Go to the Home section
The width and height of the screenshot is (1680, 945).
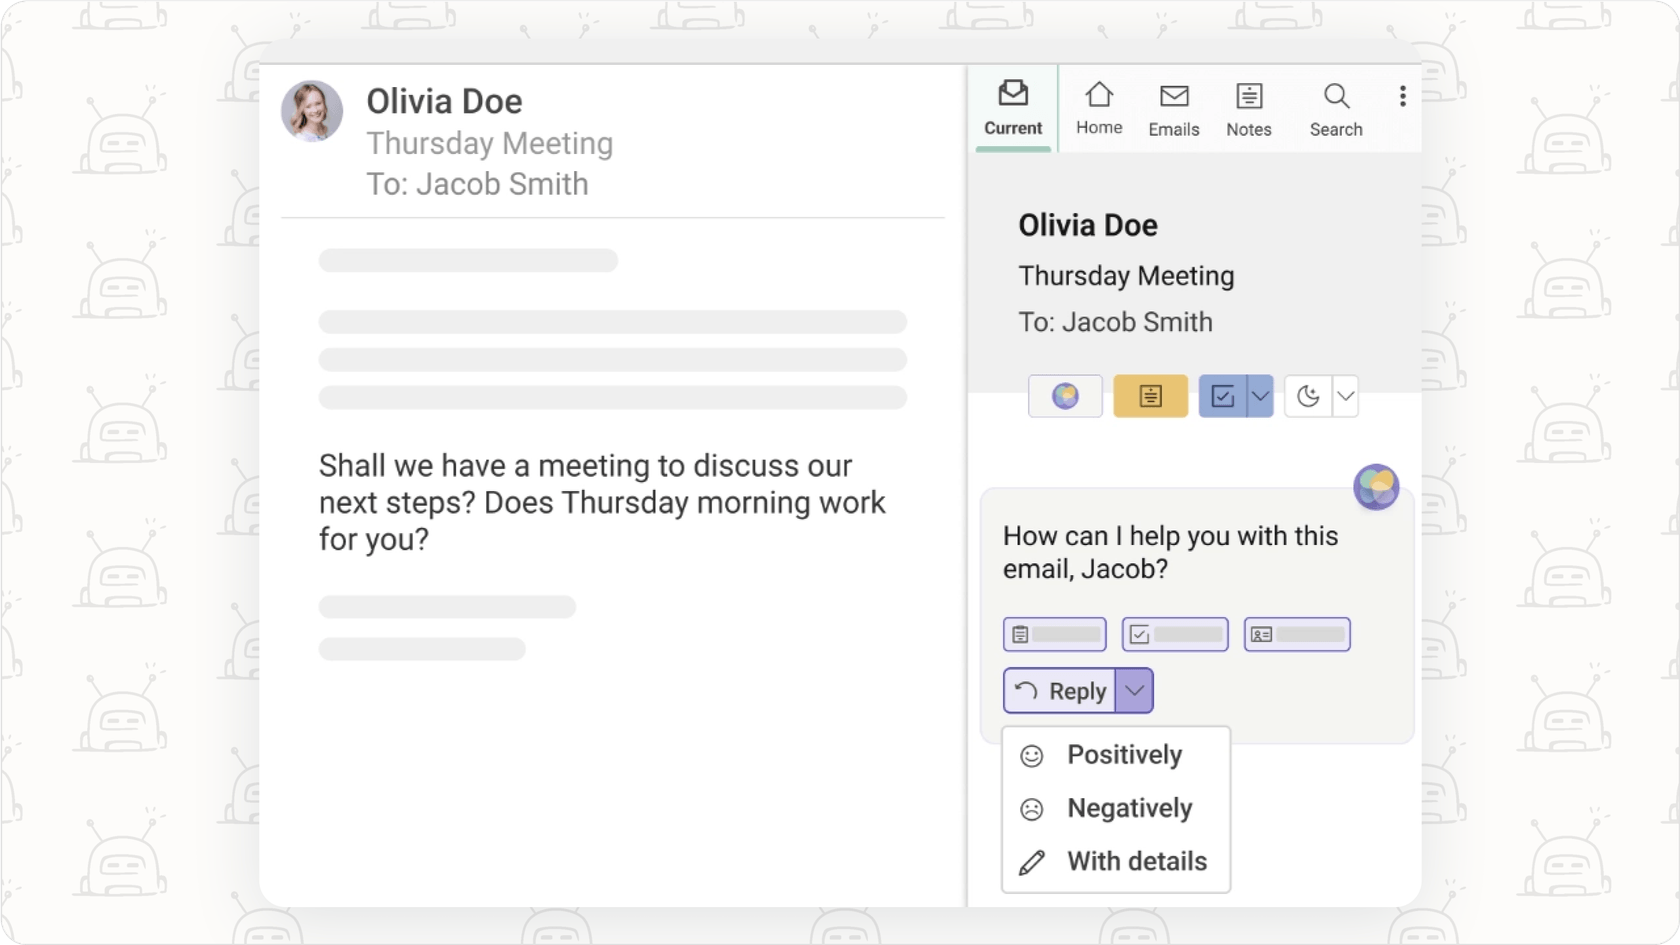point(1098,108)
